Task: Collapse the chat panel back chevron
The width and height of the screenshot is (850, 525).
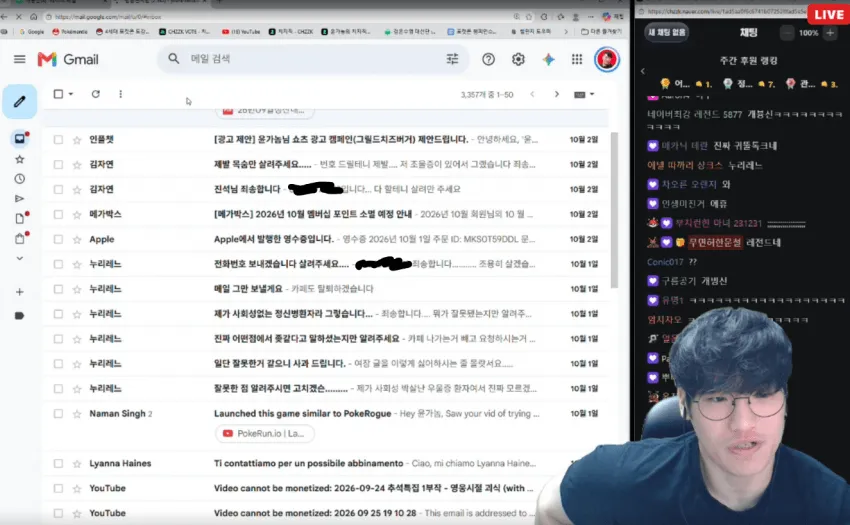Action: pyautogui.click(x=643, y=71)
